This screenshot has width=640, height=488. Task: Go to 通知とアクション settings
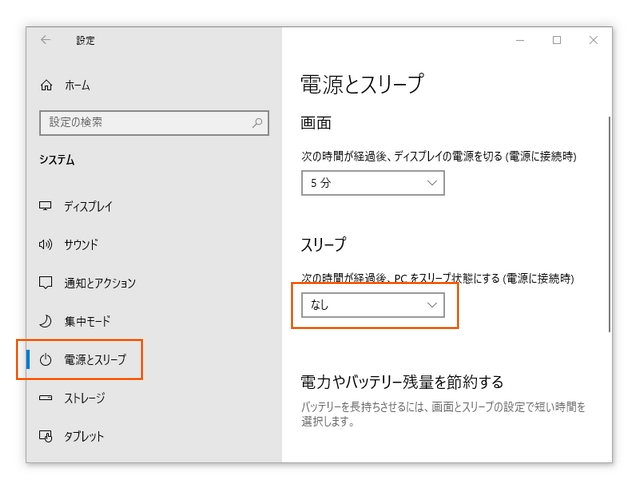pyautogui.click(x=99, y=283)
